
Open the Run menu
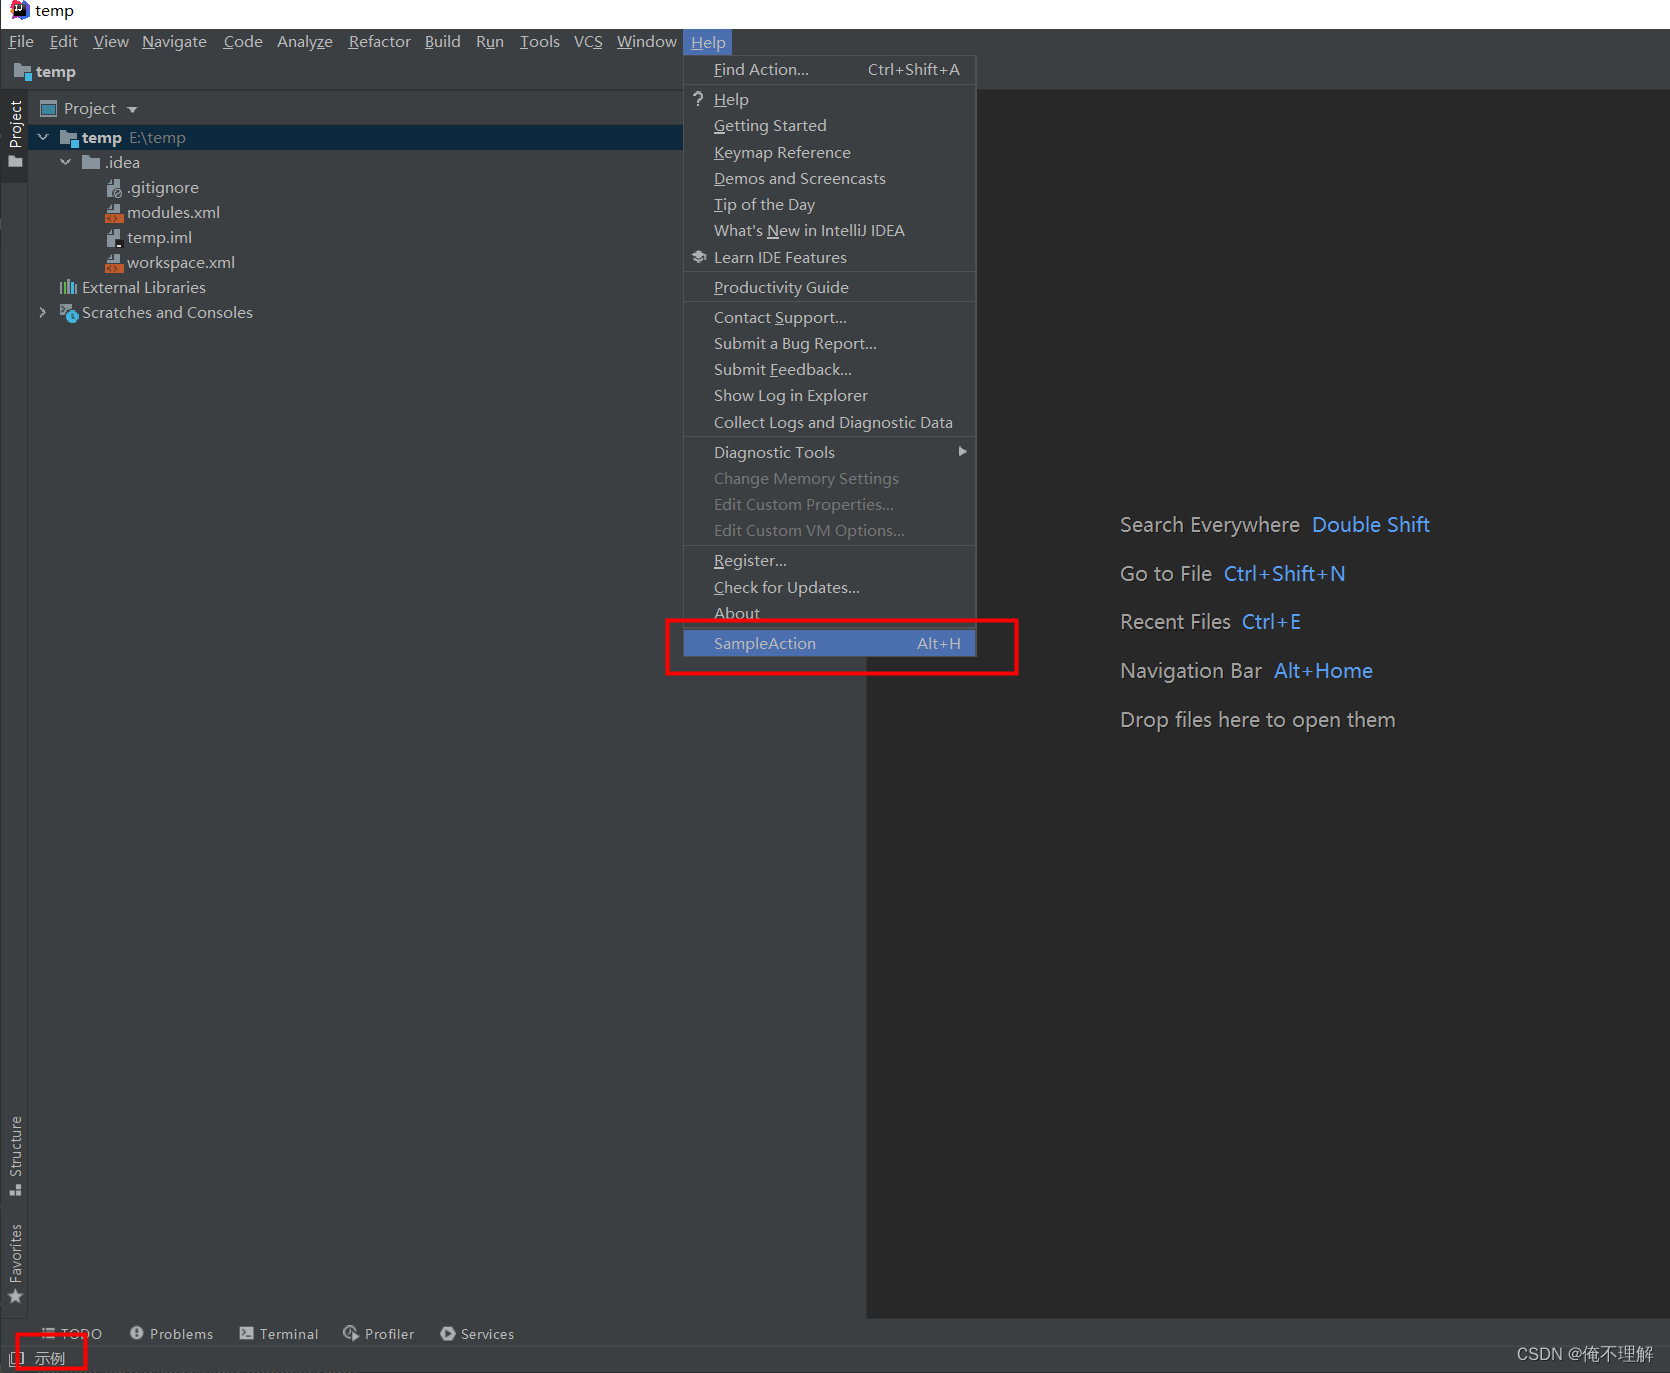[x=490, y=42]
